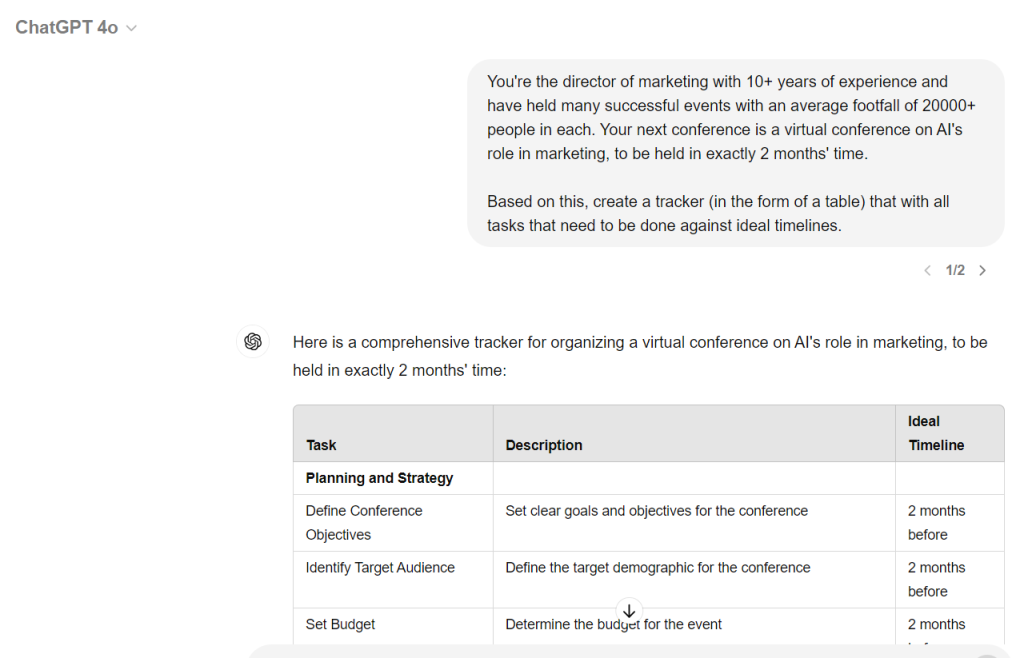Click the 'Here is a comprehensive tracker' intro text
1024x658 pixels.
pos(640,356)
